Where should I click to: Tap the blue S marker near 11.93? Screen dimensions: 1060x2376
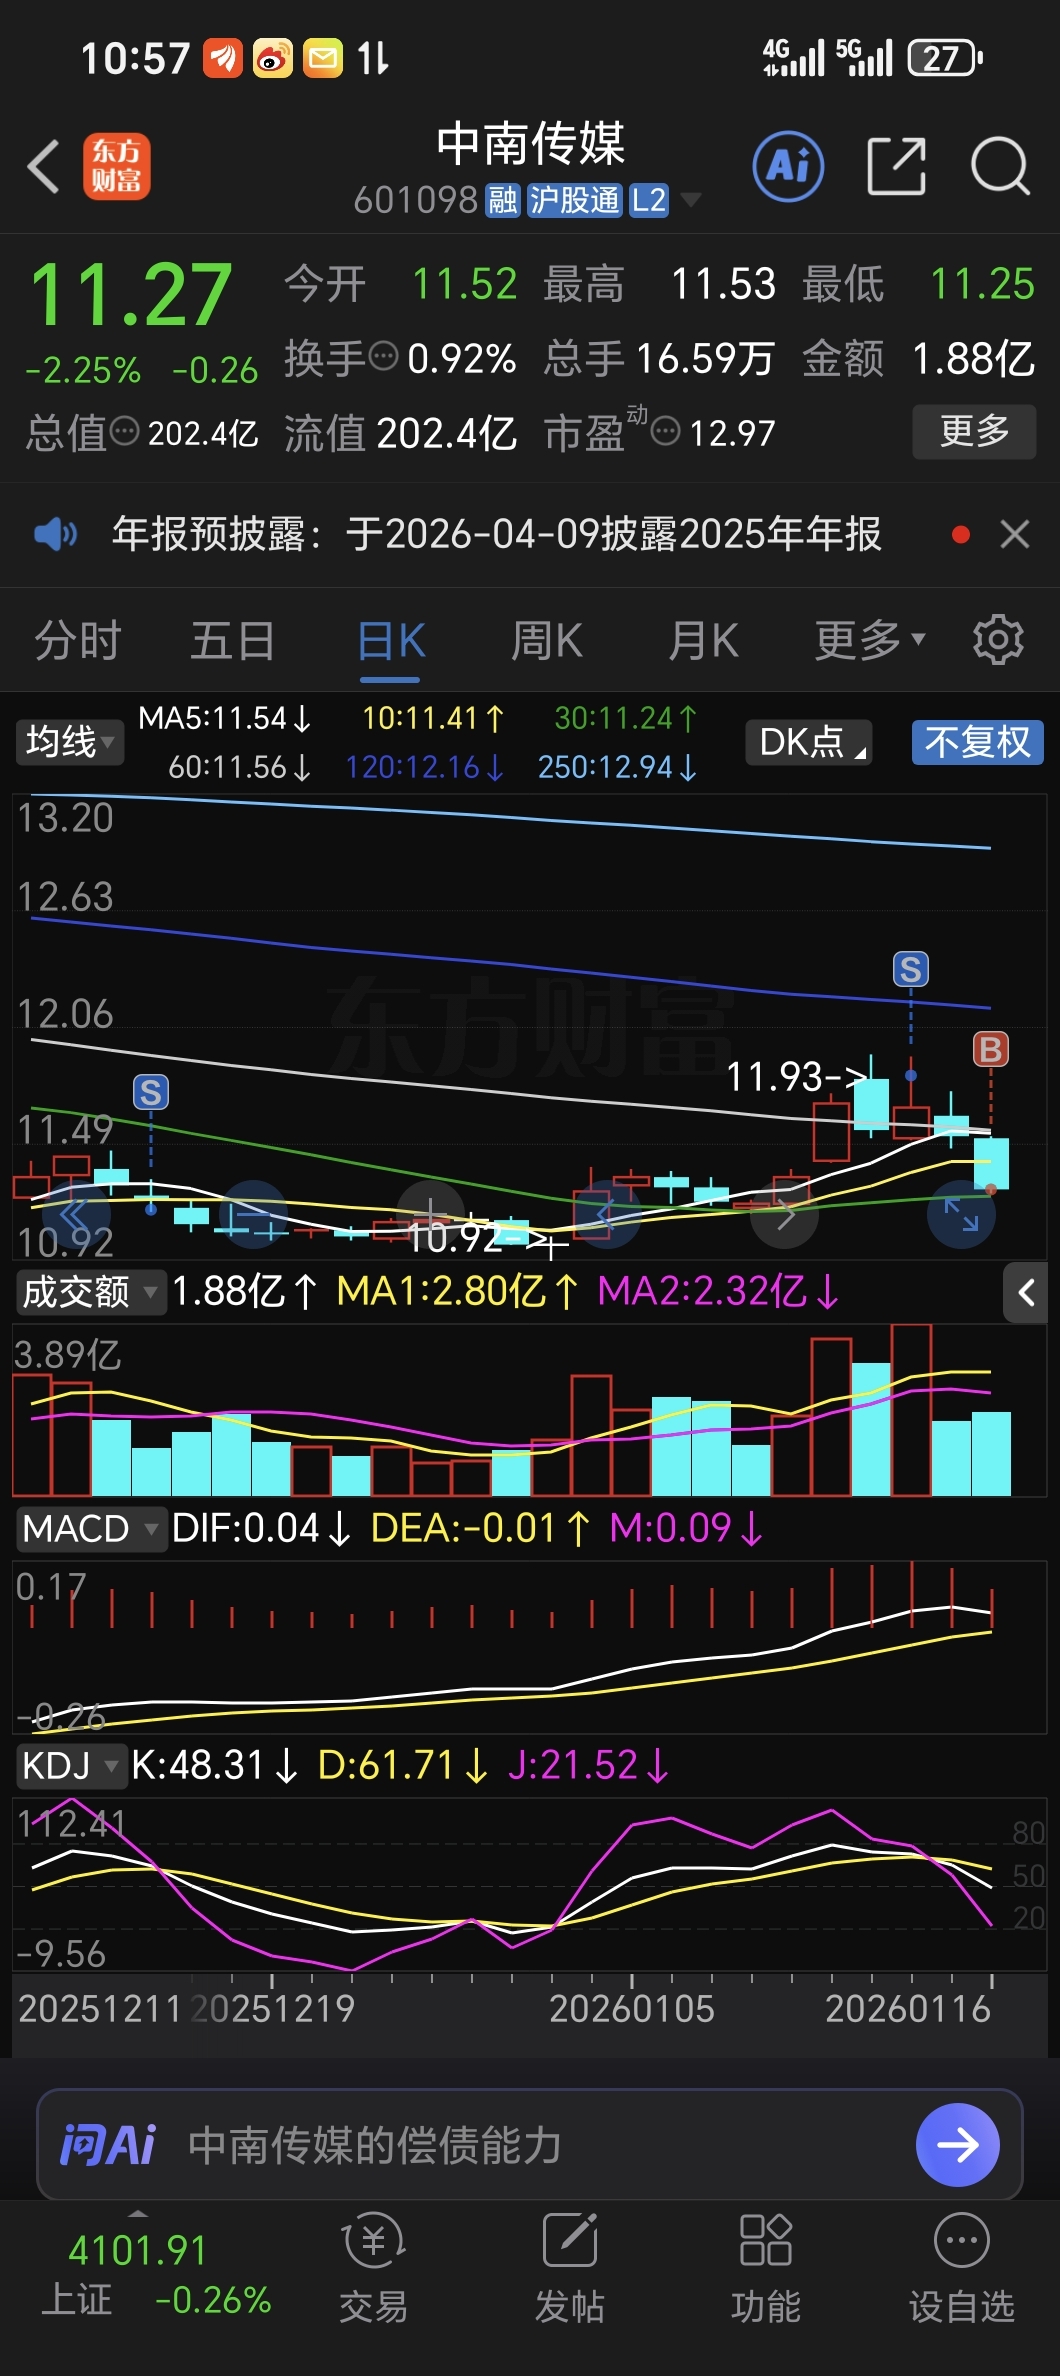[x=910, y=969]
